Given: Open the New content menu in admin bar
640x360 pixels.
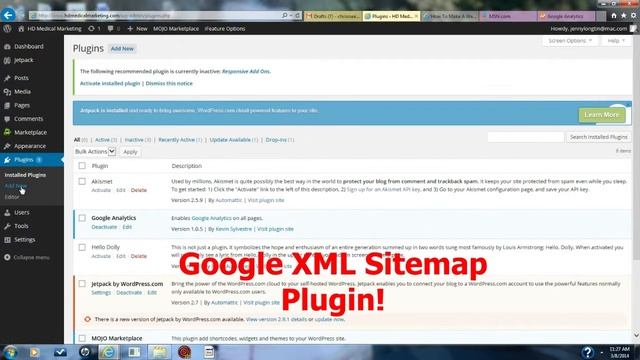Looking at the screenshot, I should (x=137, y=29).
